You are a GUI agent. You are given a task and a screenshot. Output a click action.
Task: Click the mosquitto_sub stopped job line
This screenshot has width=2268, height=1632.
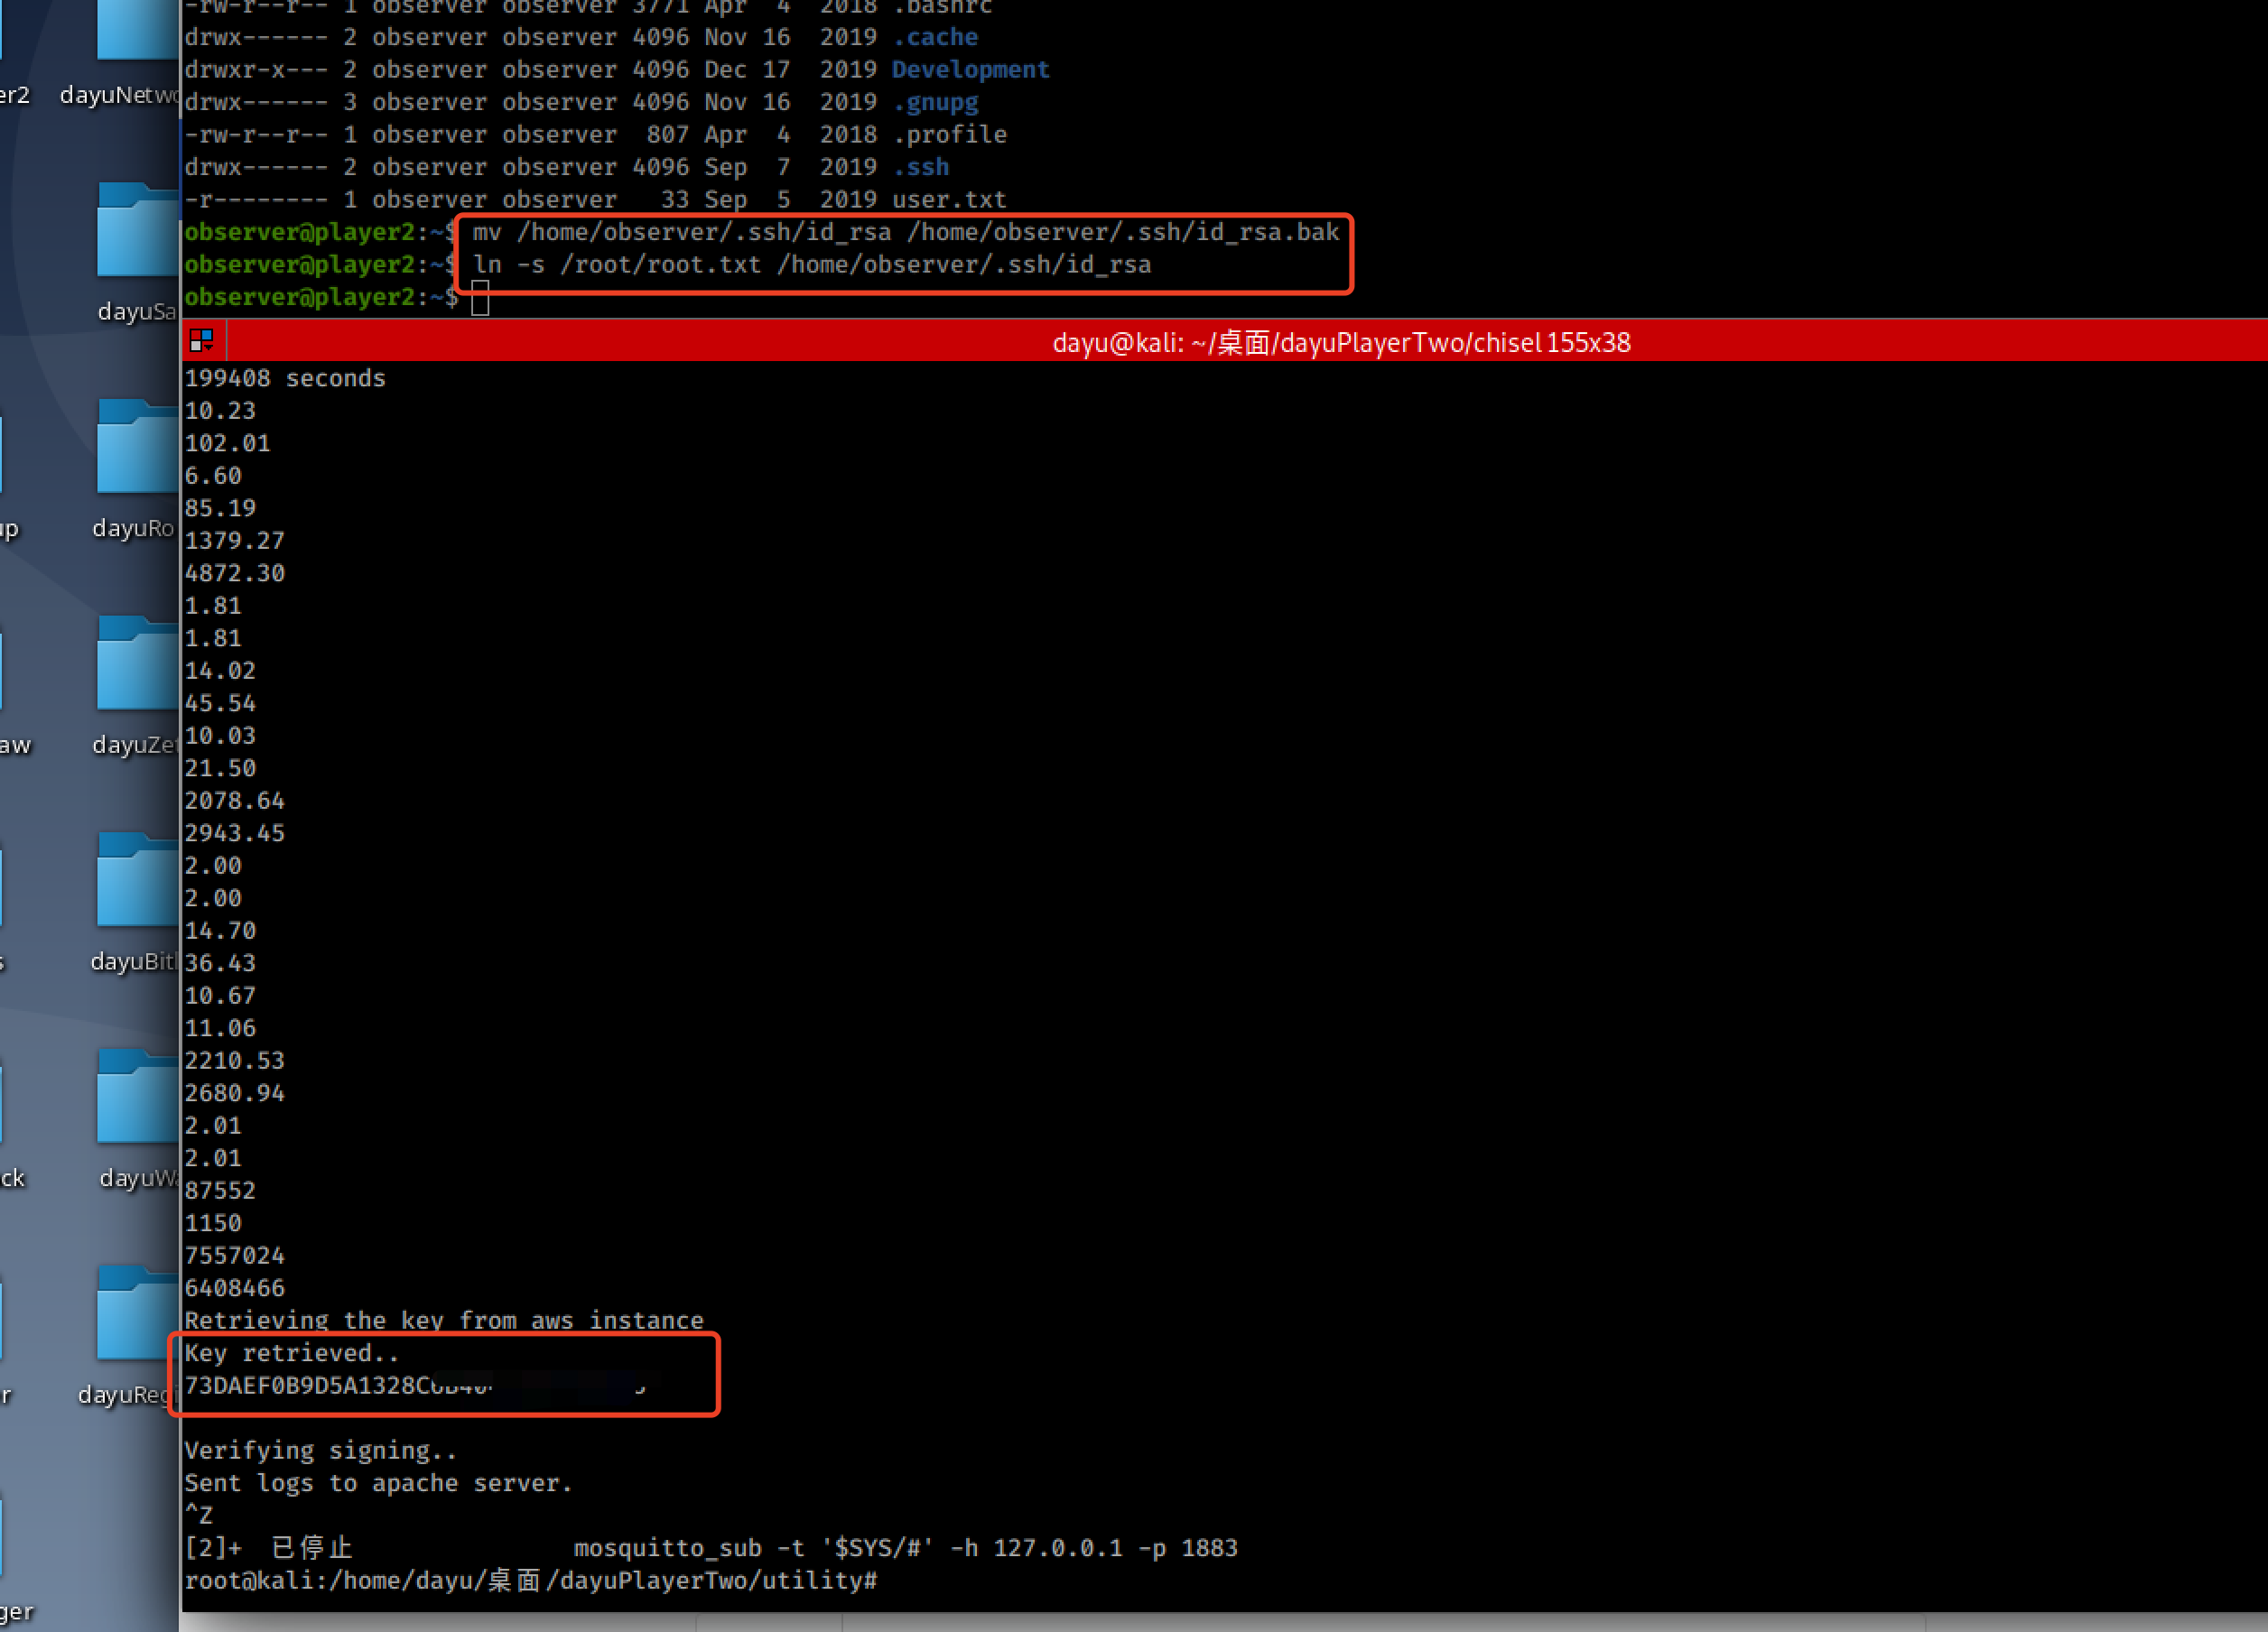710,1548
